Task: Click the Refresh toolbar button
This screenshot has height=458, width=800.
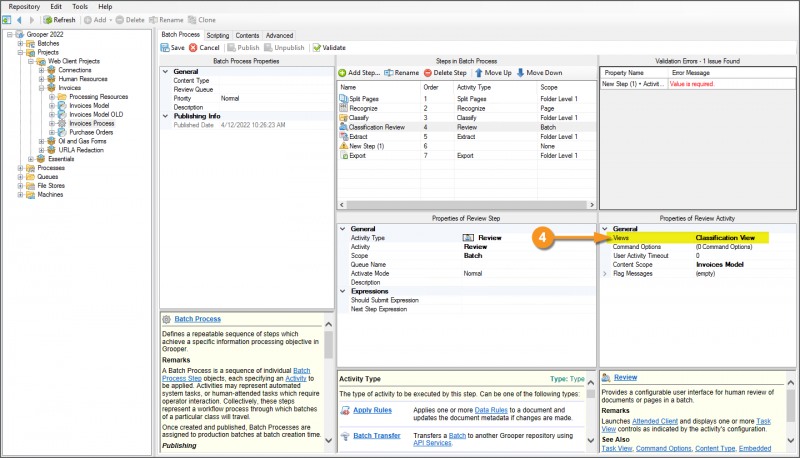Action: [x=59, y=20]
